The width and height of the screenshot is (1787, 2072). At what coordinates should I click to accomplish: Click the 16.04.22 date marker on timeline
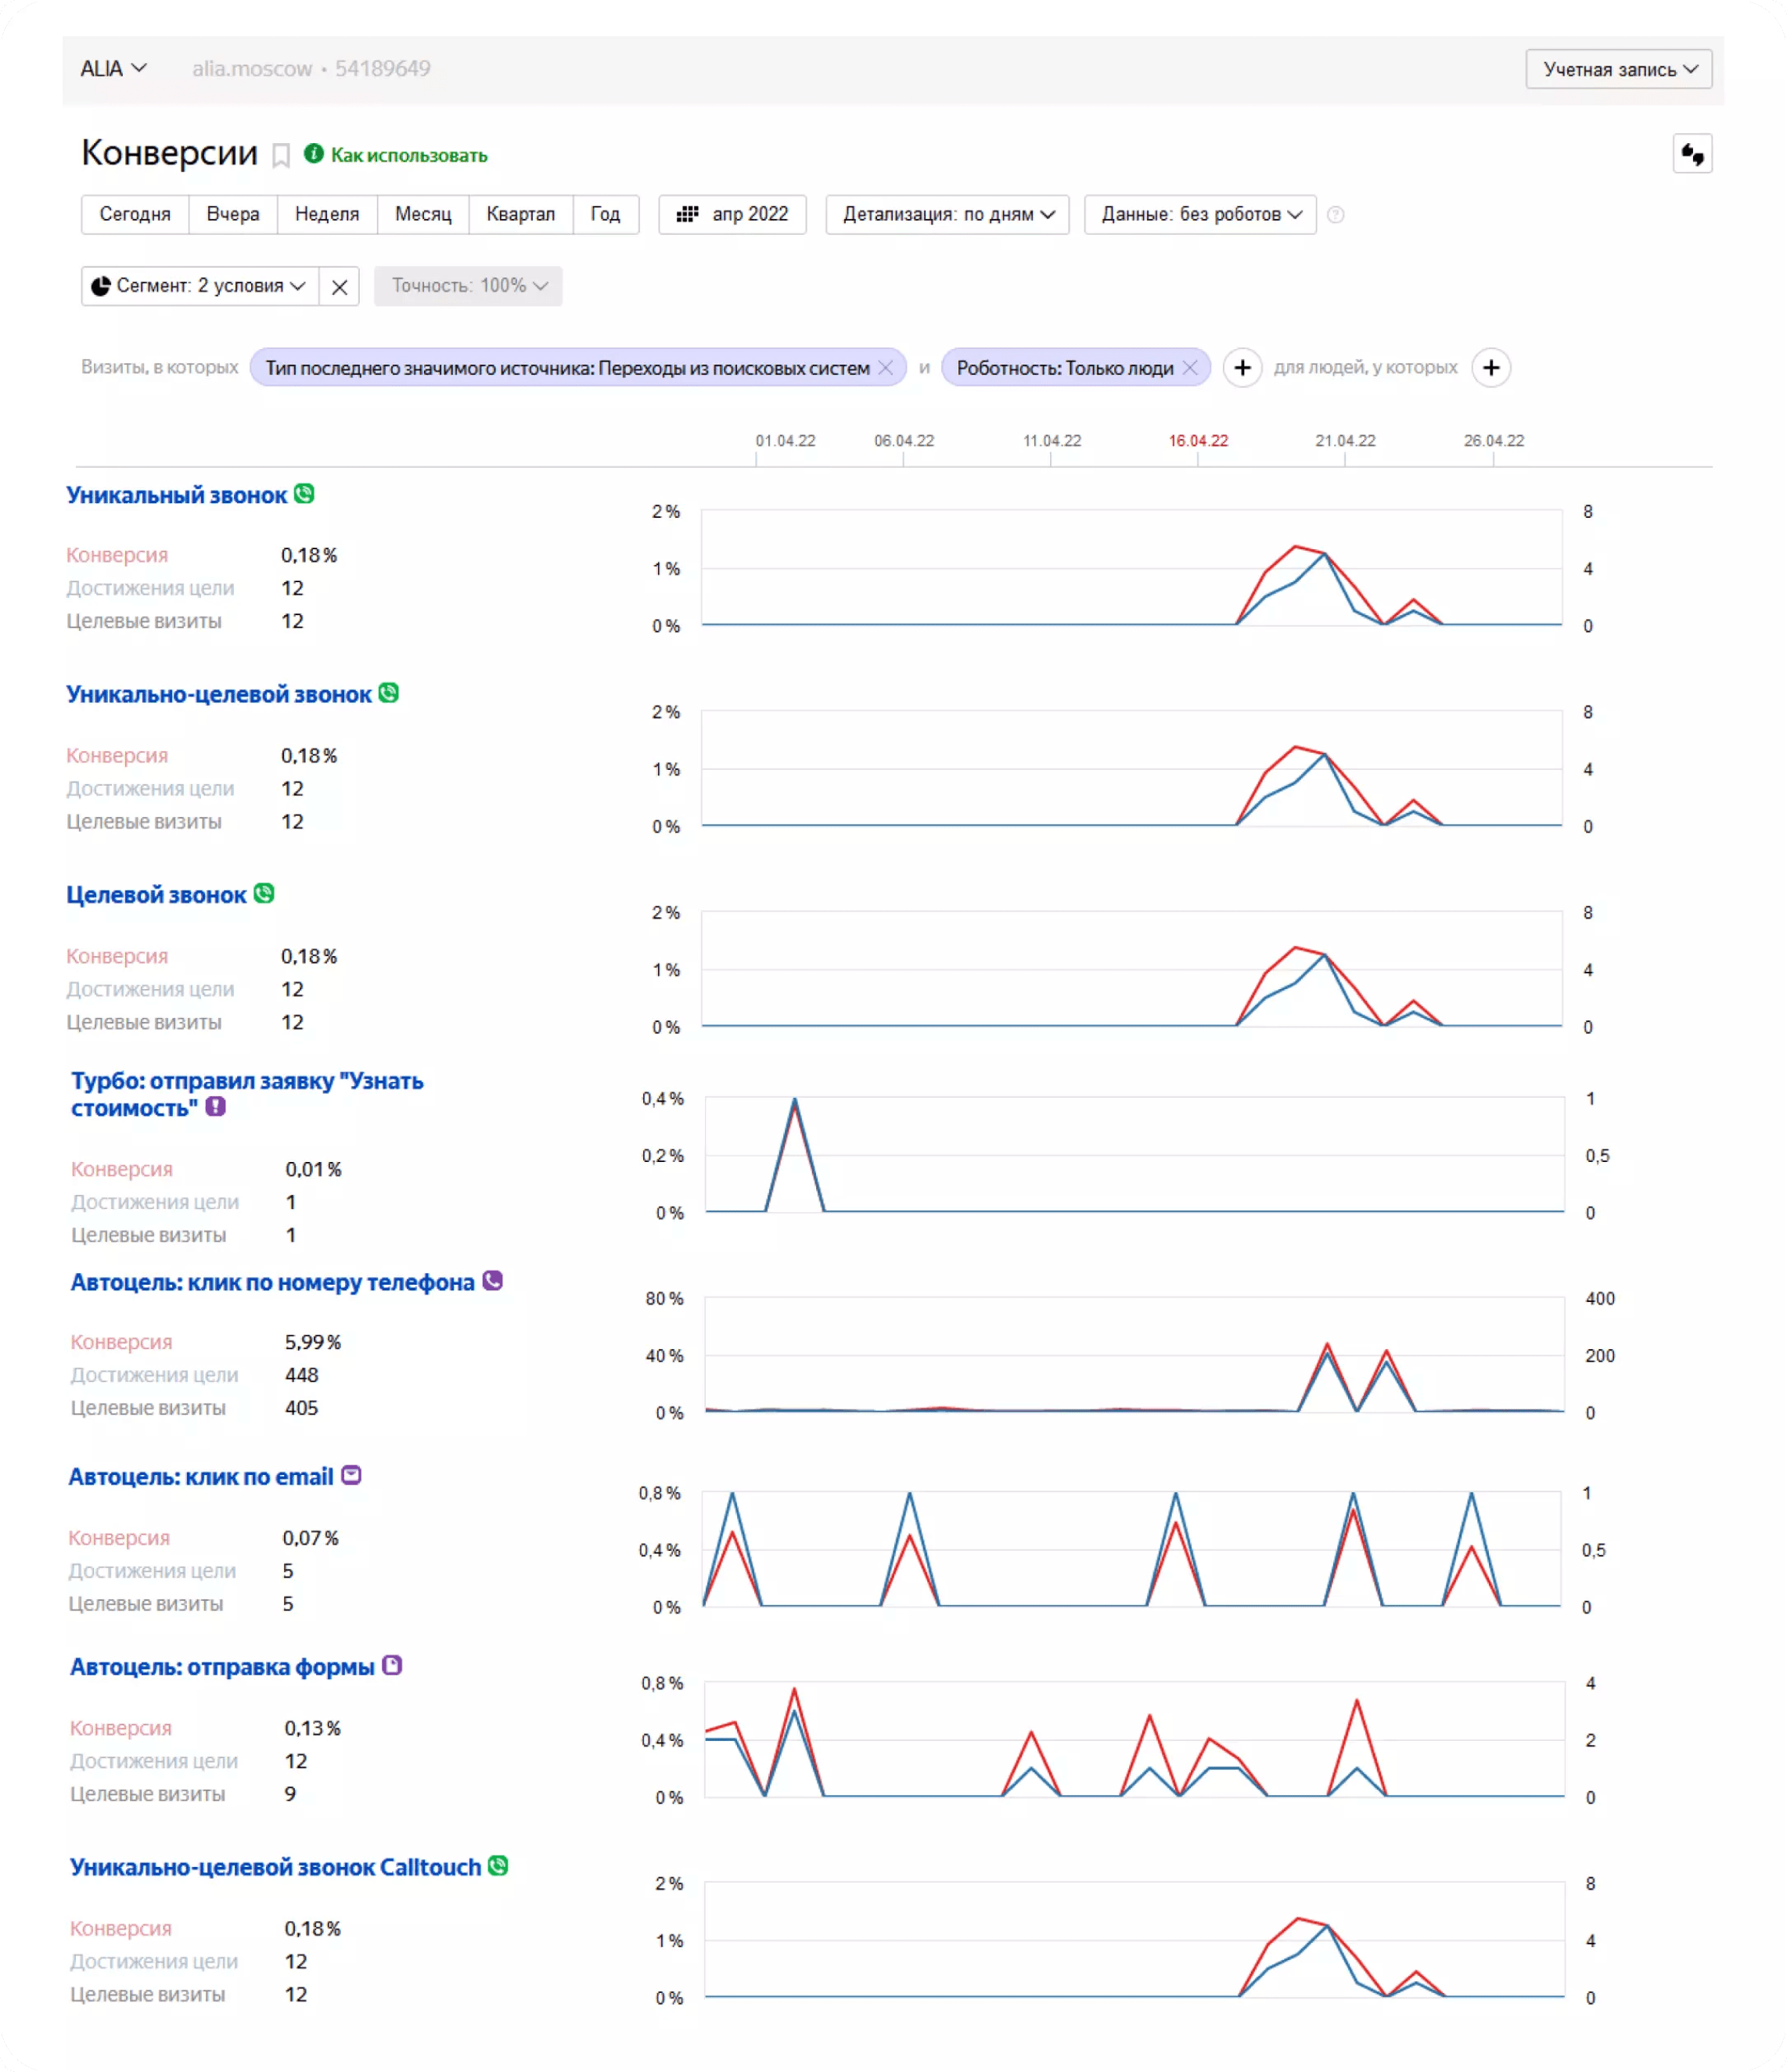[1198, 441]
